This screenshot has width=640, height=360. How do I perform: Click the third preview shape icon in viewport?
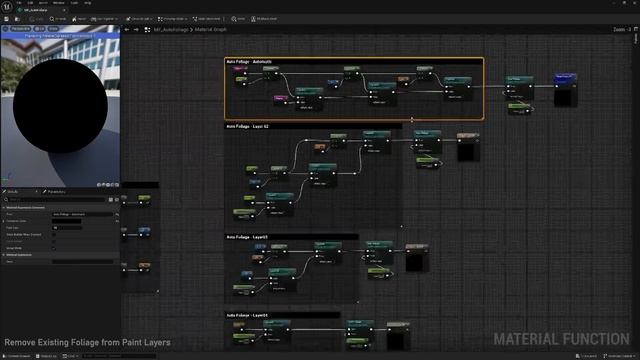pyautogui.click(x=108, y=185)
